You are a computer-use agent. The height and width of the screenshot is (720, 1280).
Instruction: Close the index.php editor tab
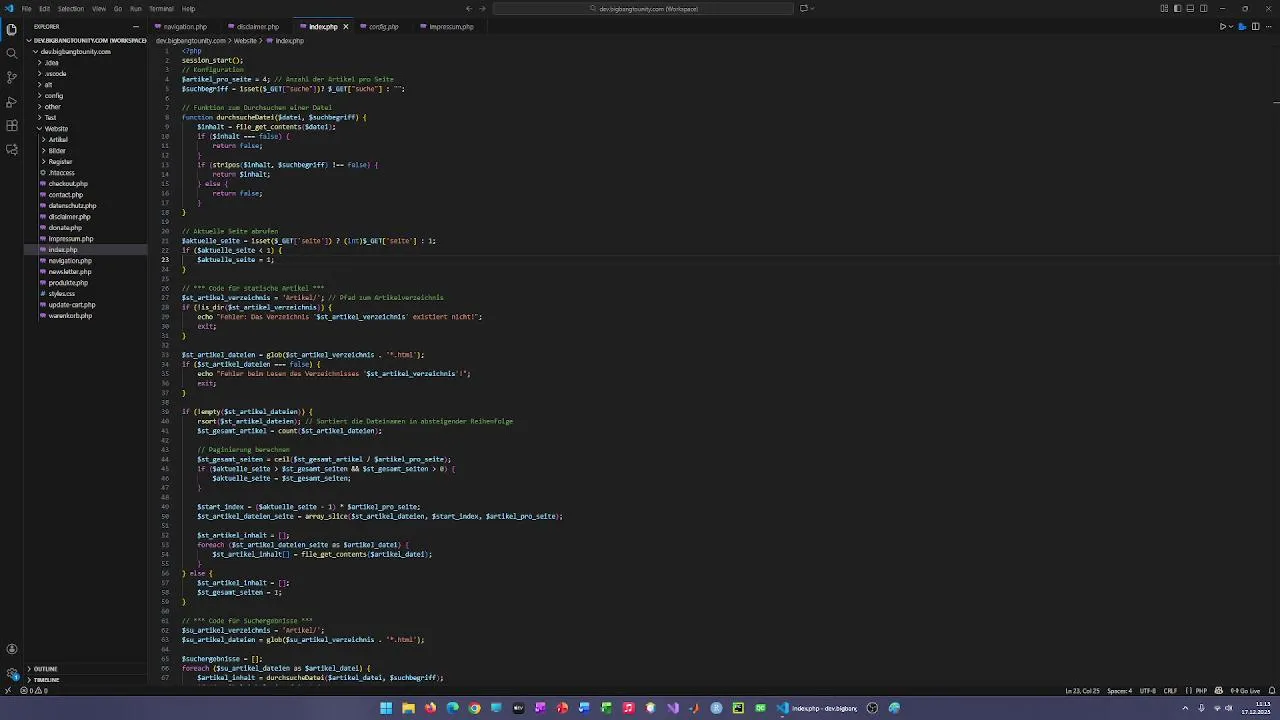346,27
